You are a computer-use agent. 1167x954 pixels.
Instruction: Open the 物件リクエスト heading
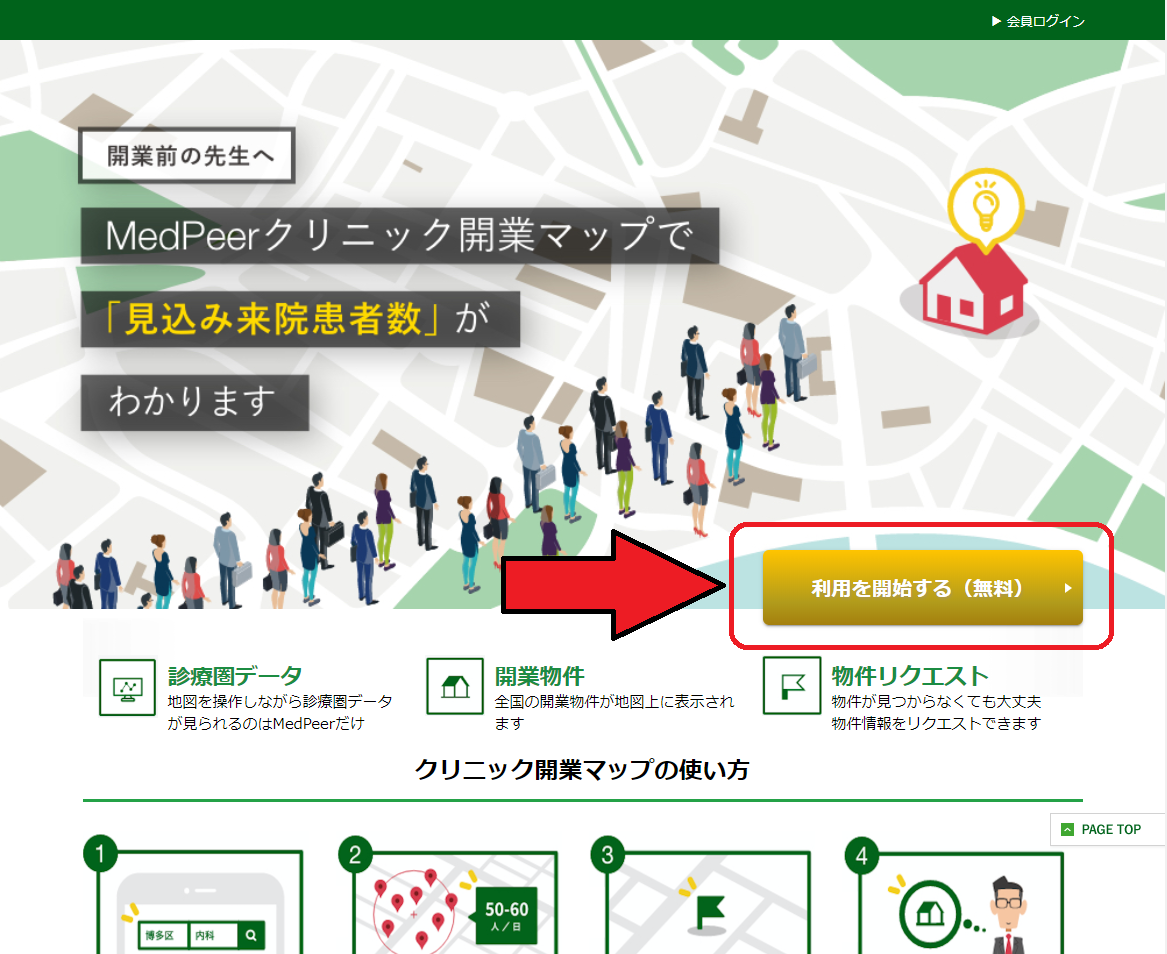click(x=909, y=676)
